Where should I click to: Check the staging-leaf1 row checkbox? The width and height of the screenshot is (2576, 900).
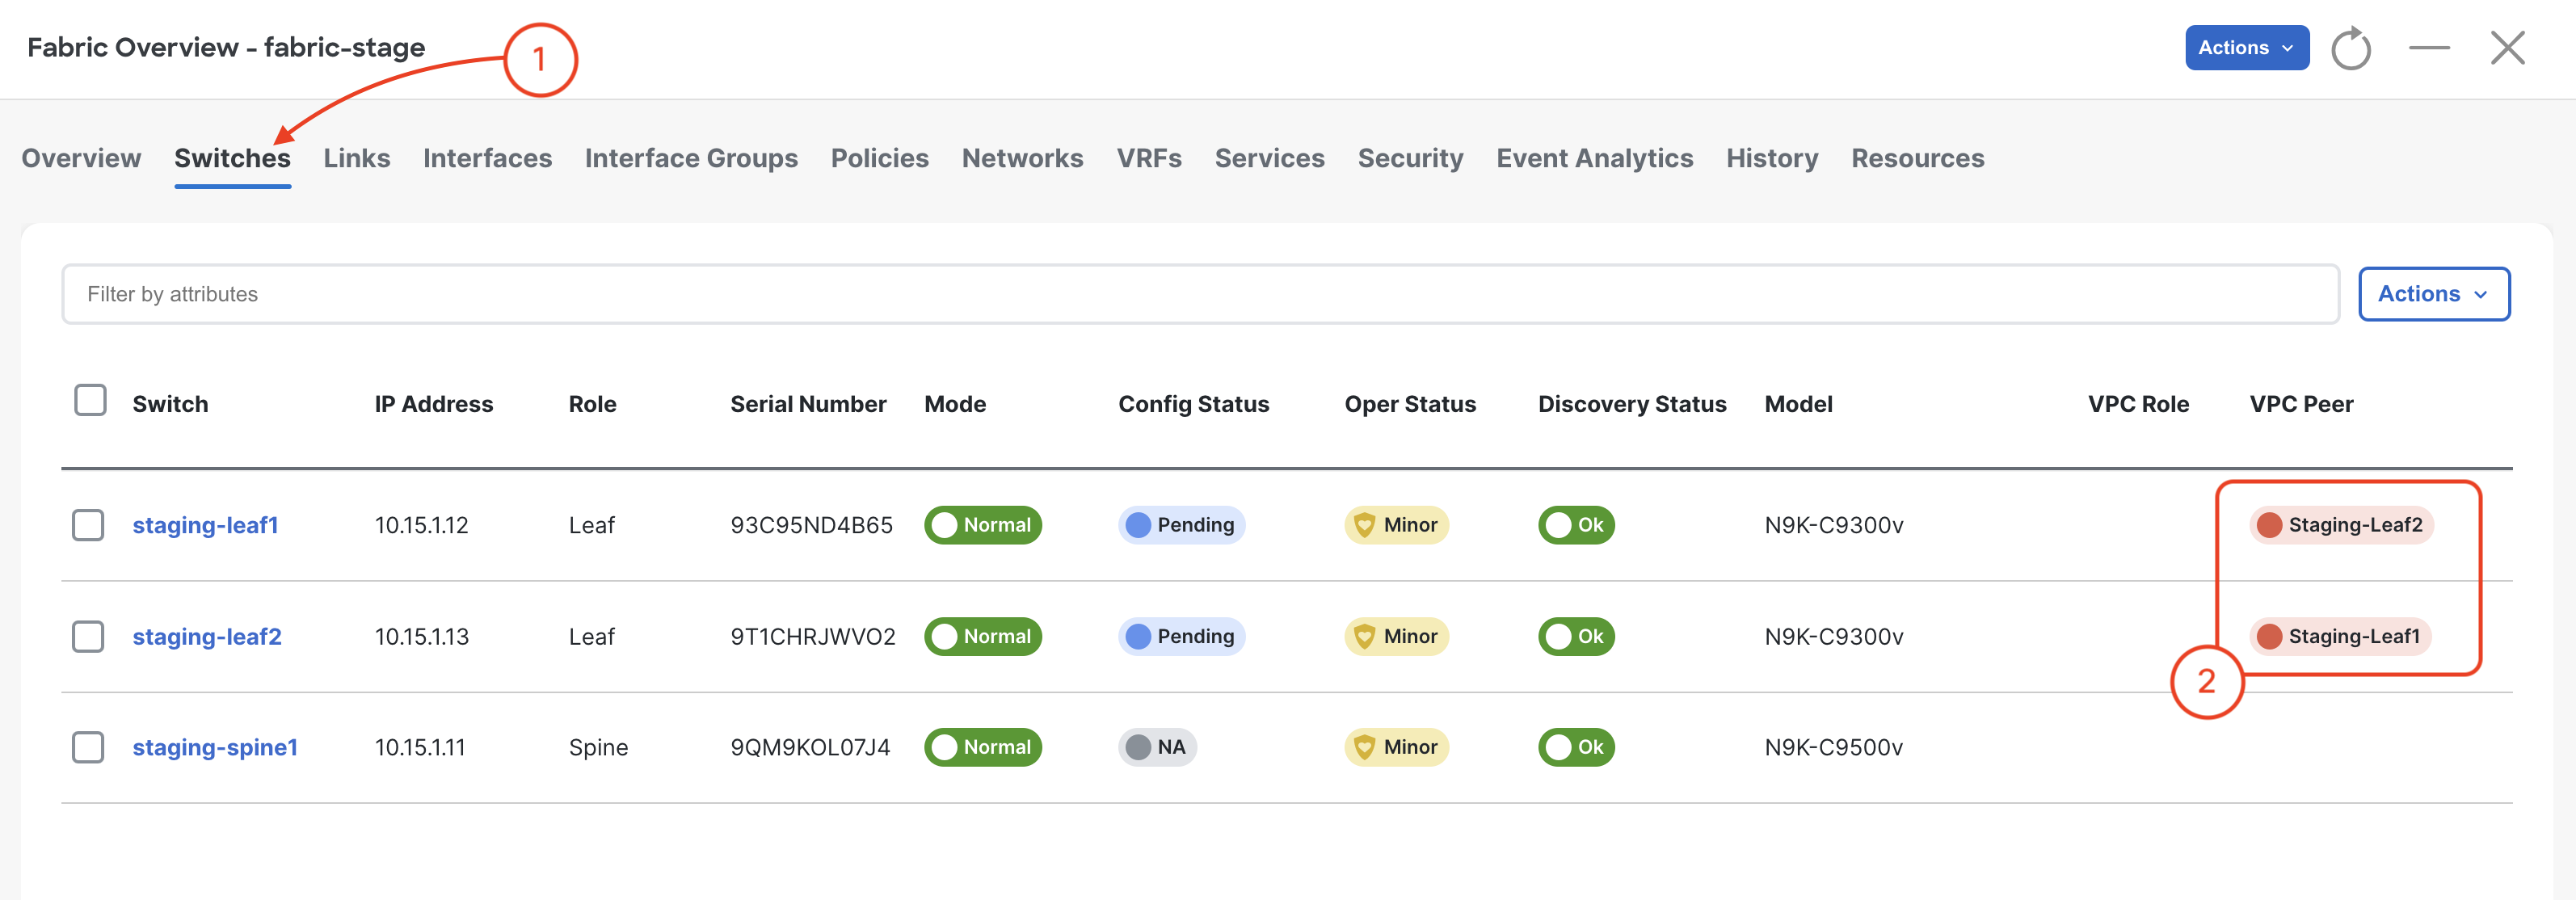88,525
